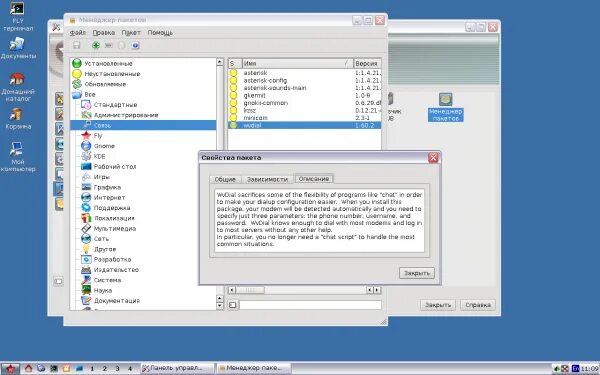Click the Документация icon in tree
The height and width of the screenshot is (375, 600).
click(86, 301)
